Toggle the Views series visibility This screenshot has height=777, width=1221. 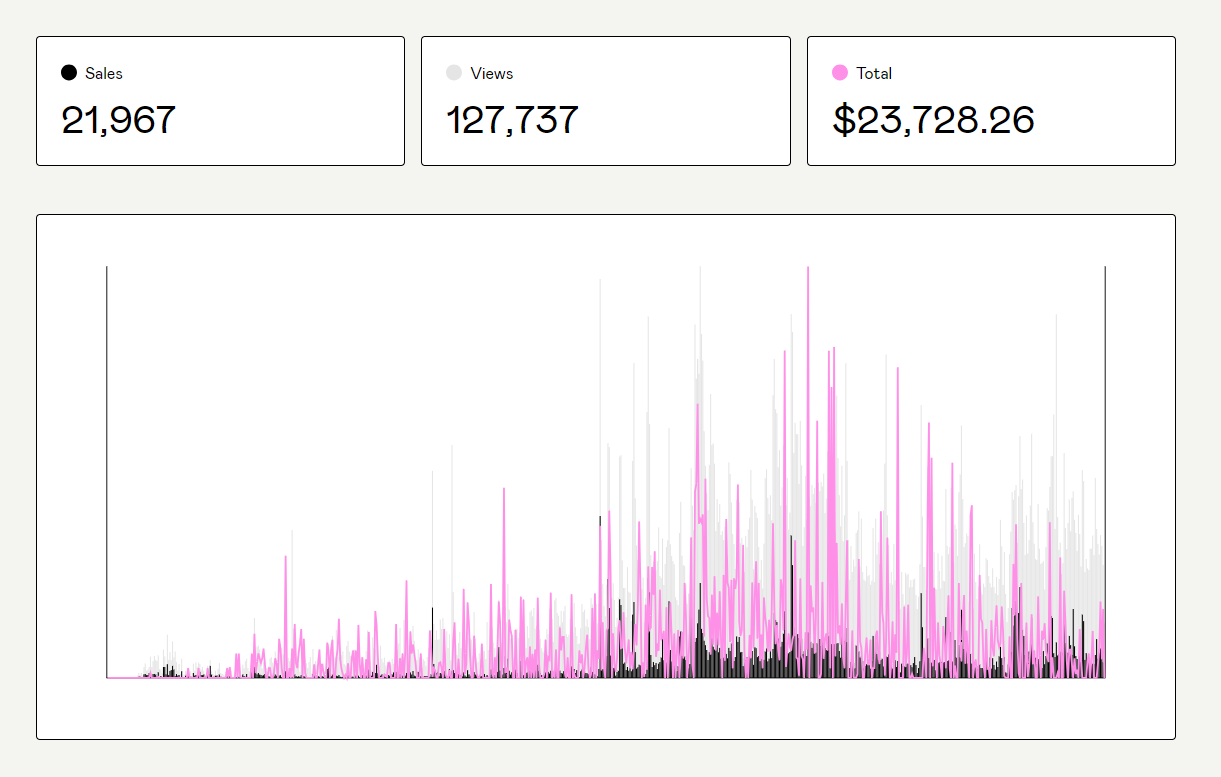tap(453, 72)
